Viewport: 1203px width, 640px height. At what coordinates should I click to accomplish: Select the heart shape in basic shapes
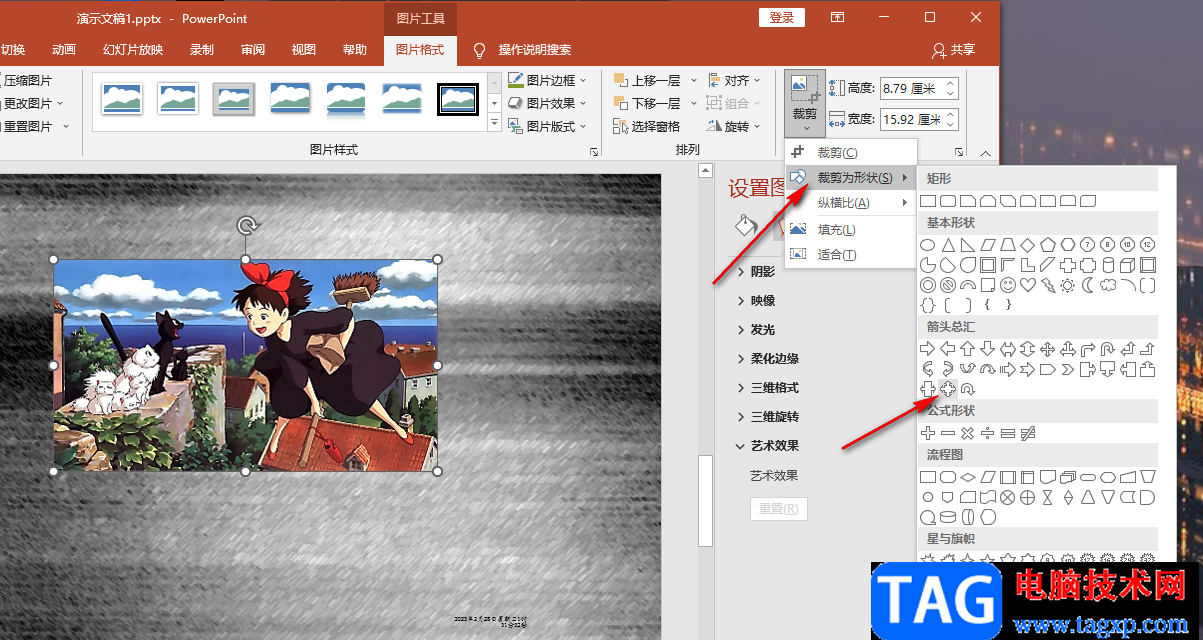coord(1028,285)
